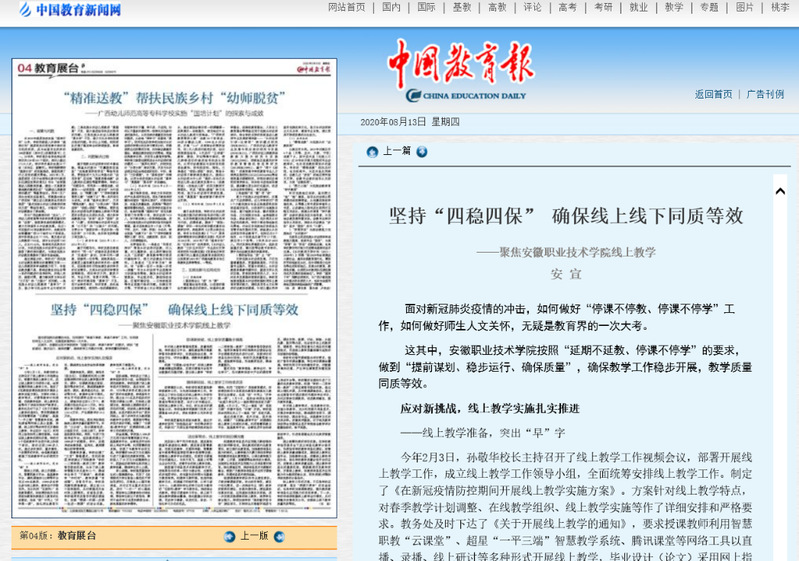This screenshot has height=561, width=799.
Task: Click the round arrow icon following 上一篇
Action: (422, 152)
